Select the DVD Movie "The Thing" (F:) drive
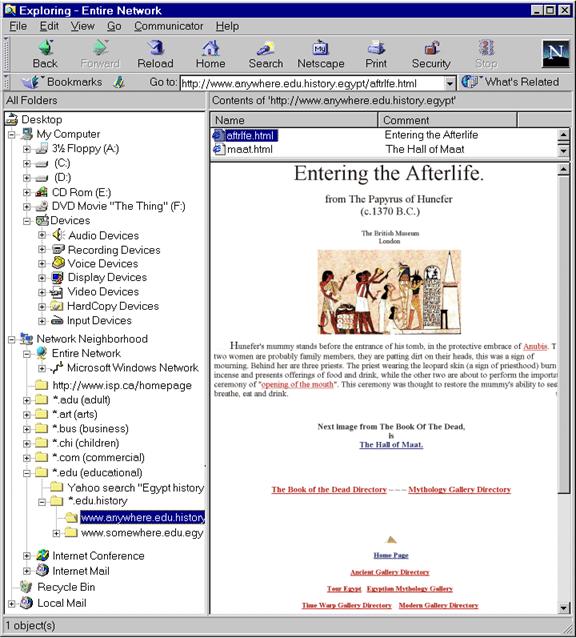 coord(110,206)
